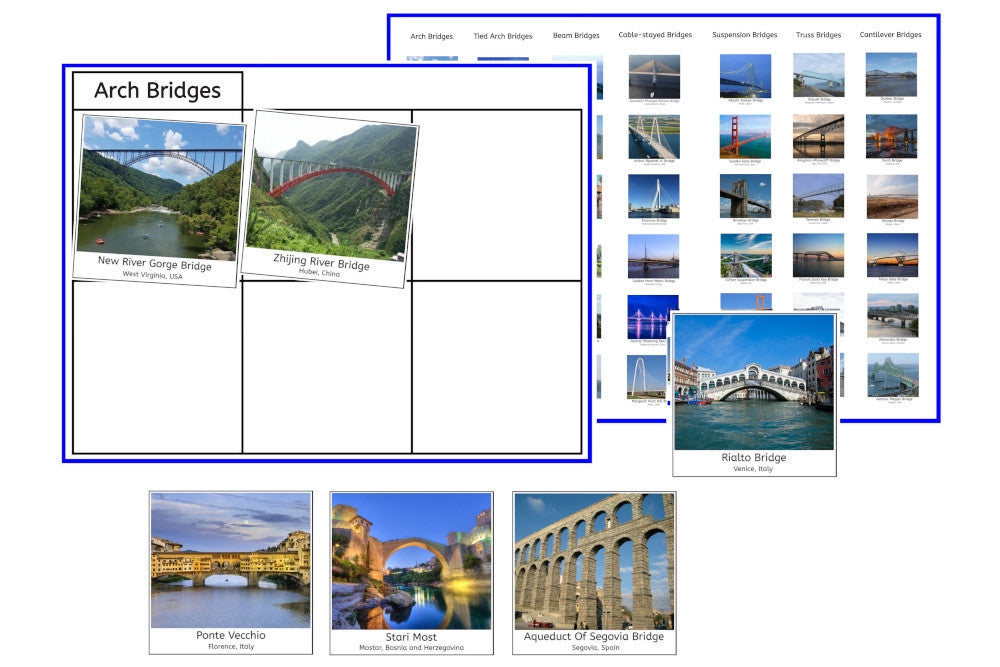This screenshot has width=1000, height=667.
Task: Click the Truss Bridges column heading
Action: 818,35
